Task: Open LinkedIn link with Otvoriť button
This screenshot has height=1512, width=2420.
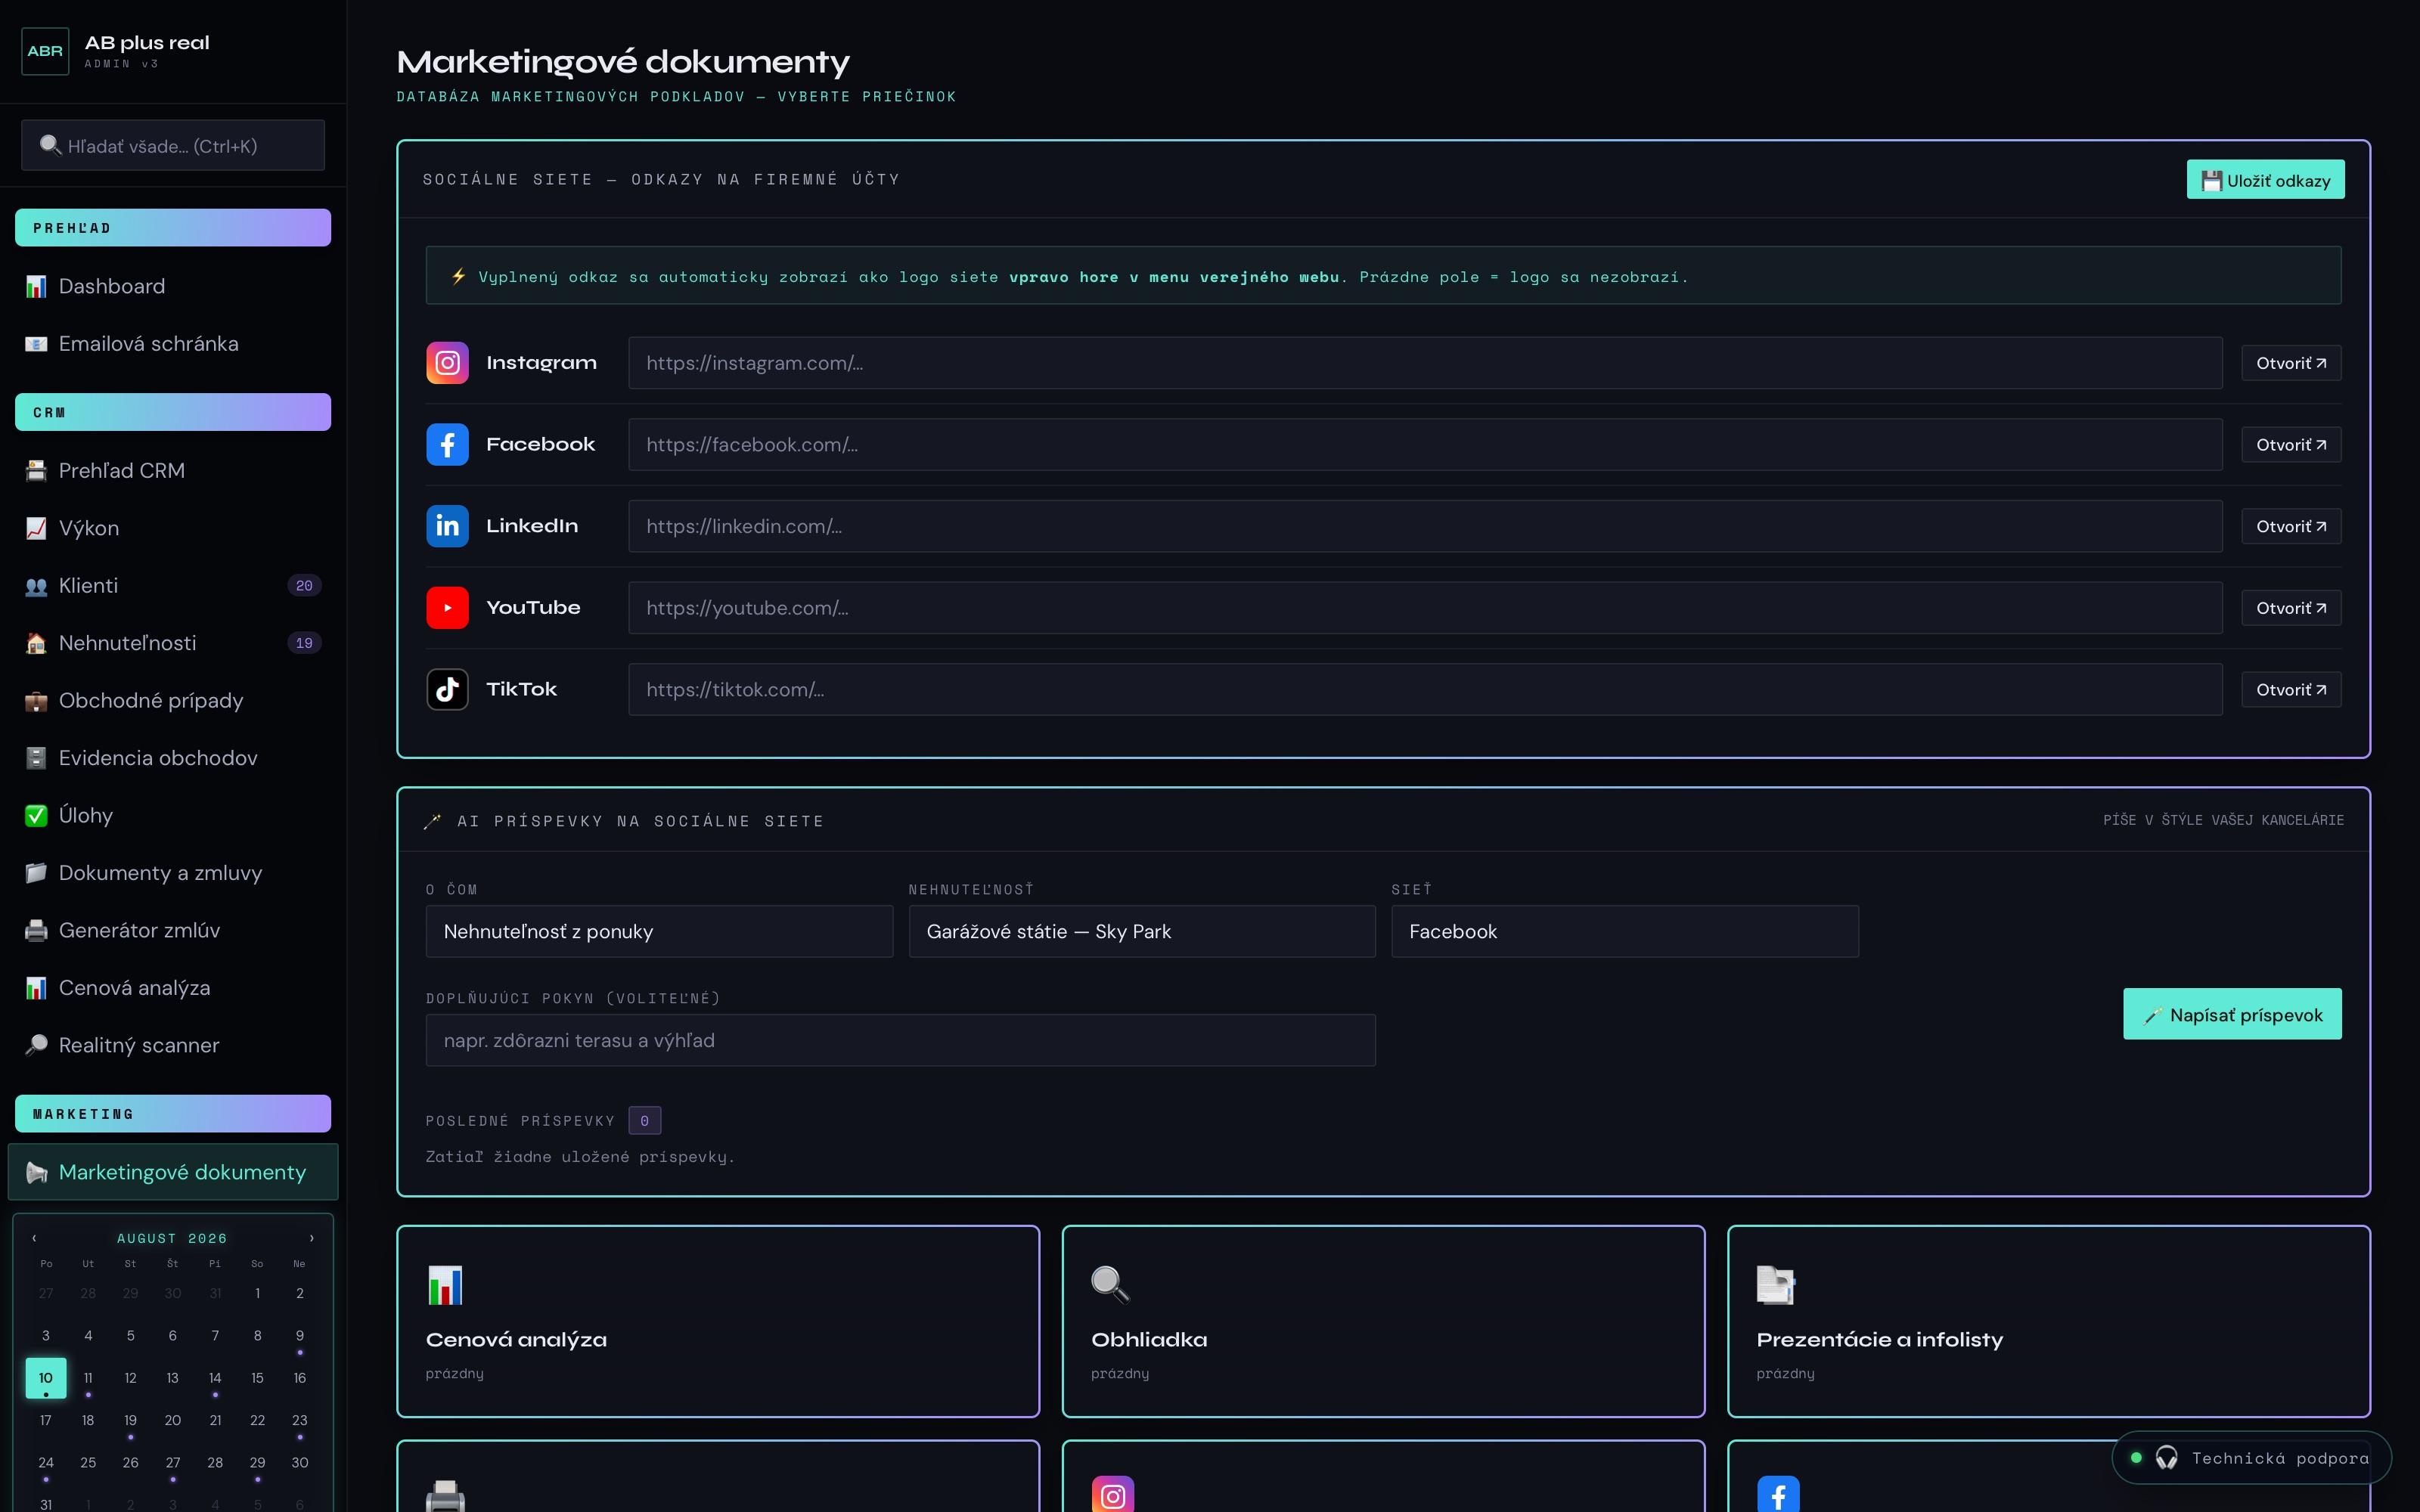Action: (x=2291, y=526)
